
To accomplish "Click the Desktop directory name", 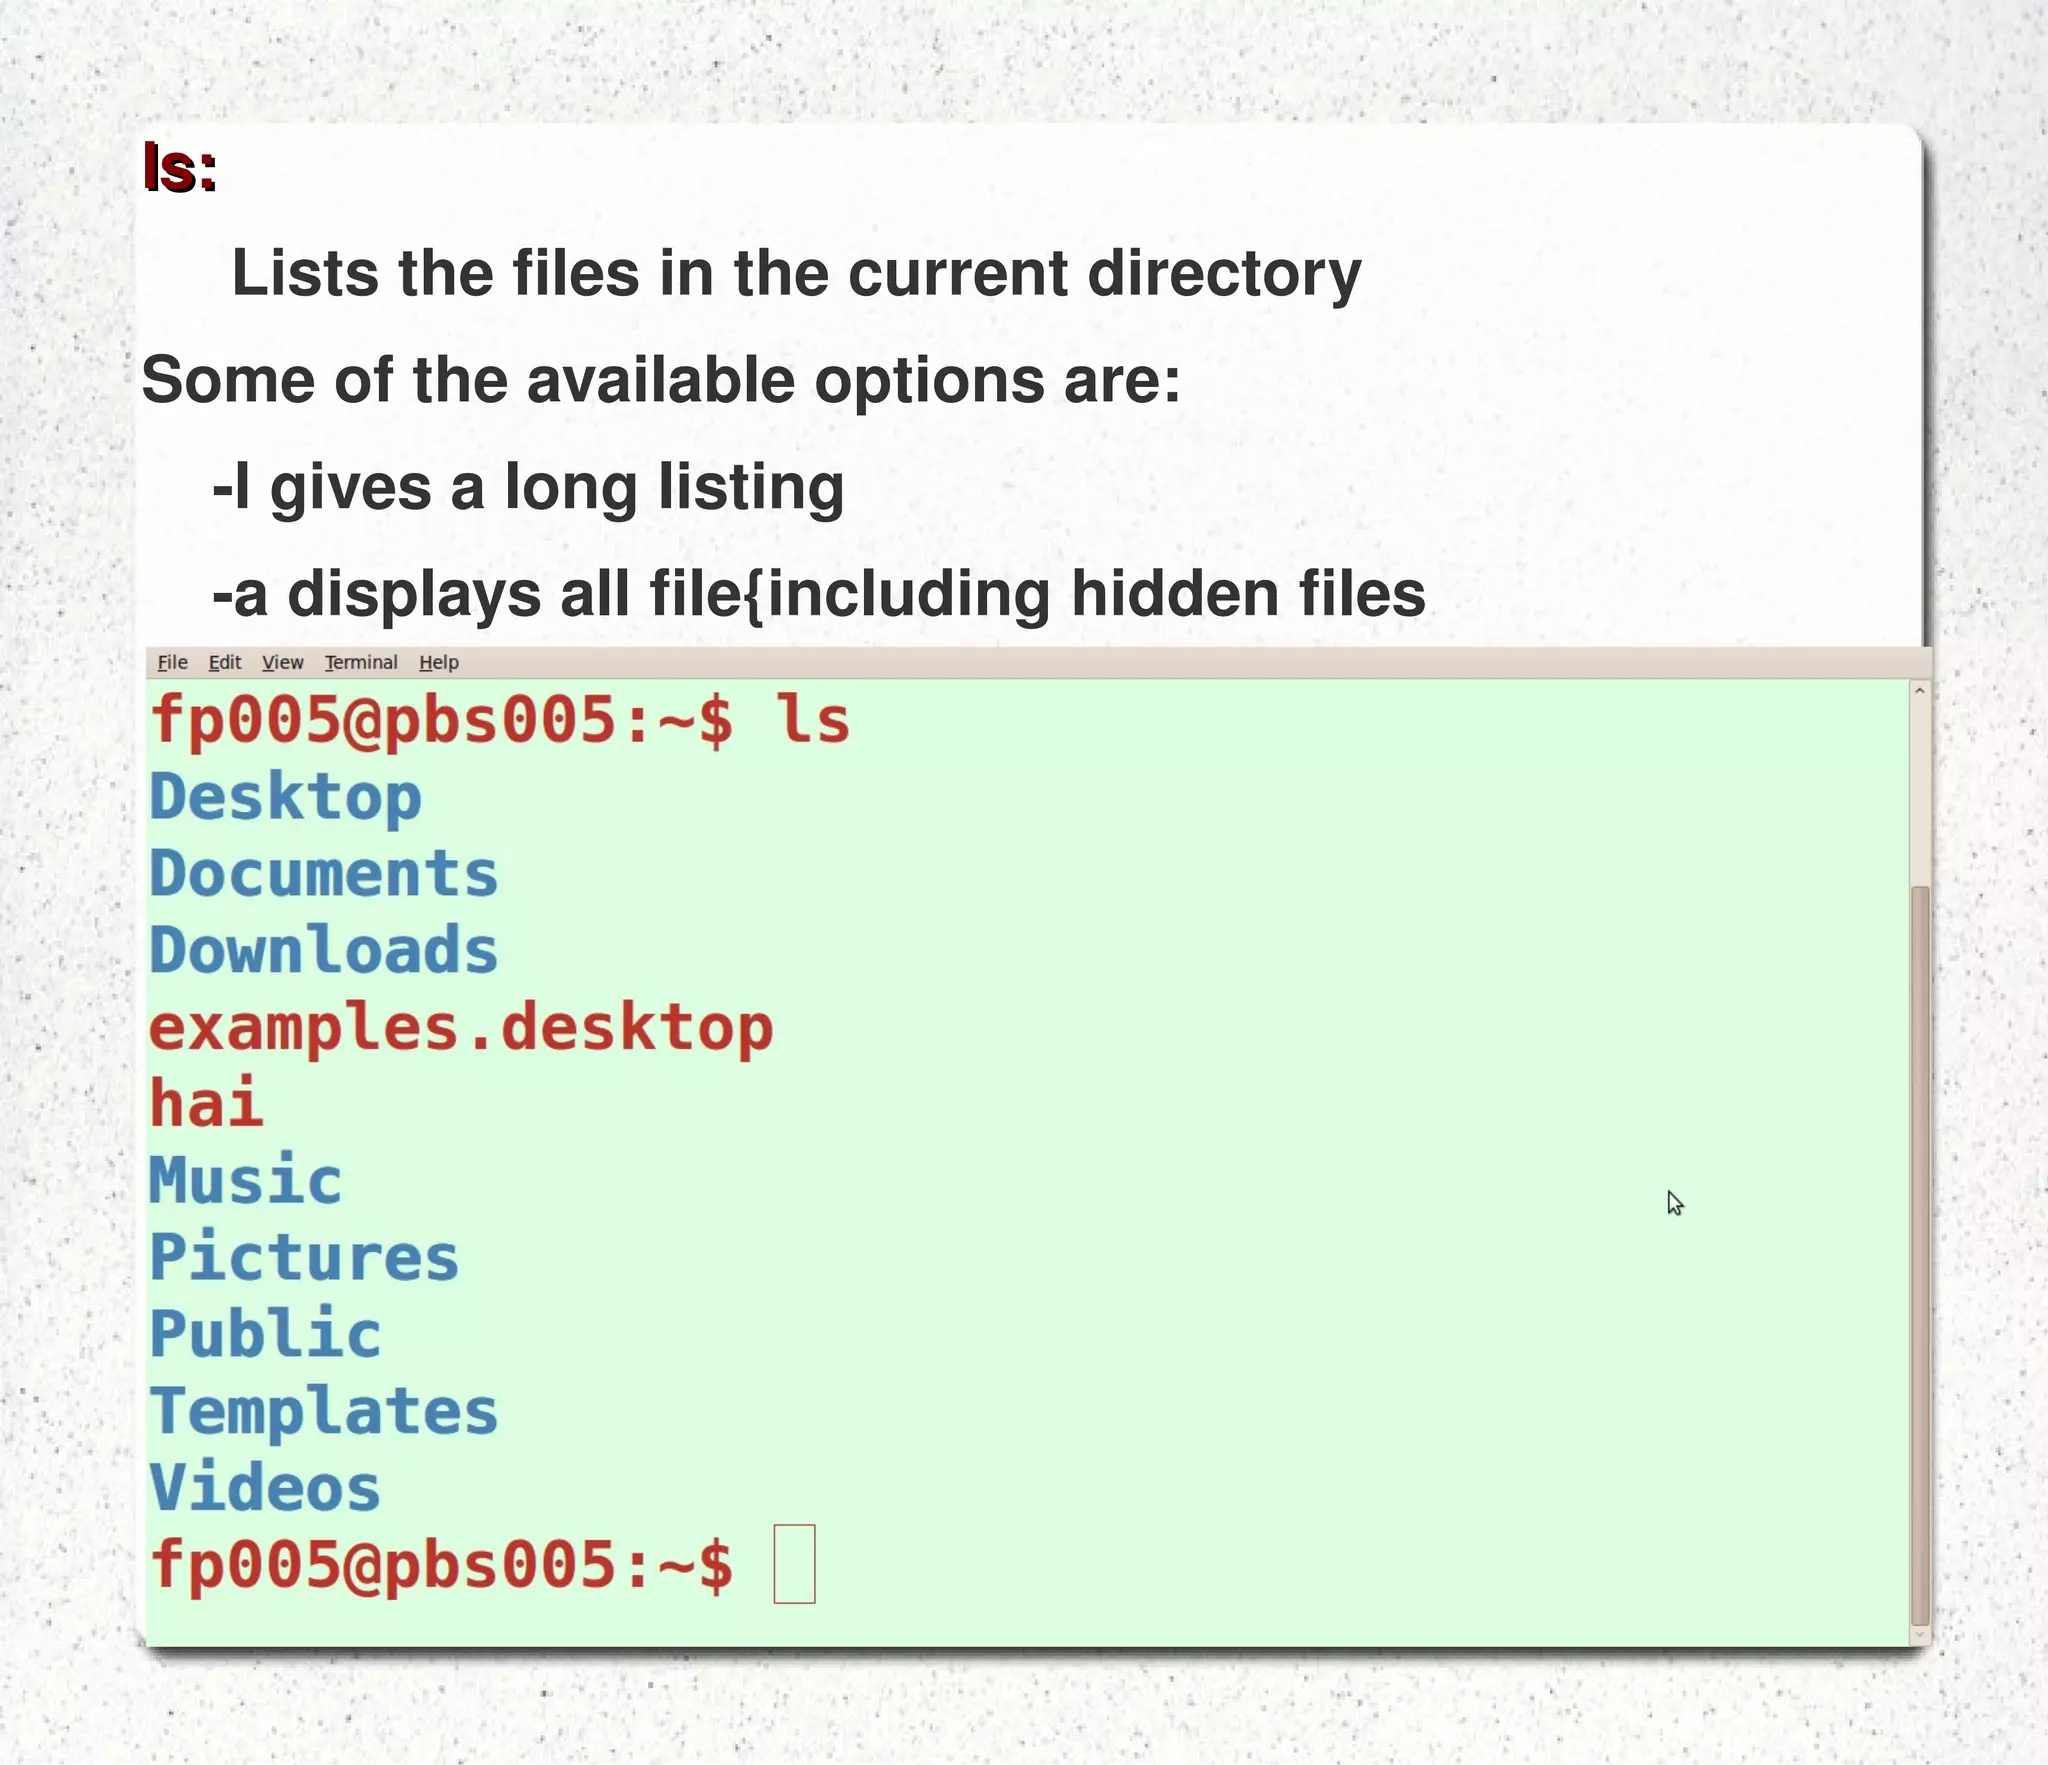I will click(x=286, y=798).
